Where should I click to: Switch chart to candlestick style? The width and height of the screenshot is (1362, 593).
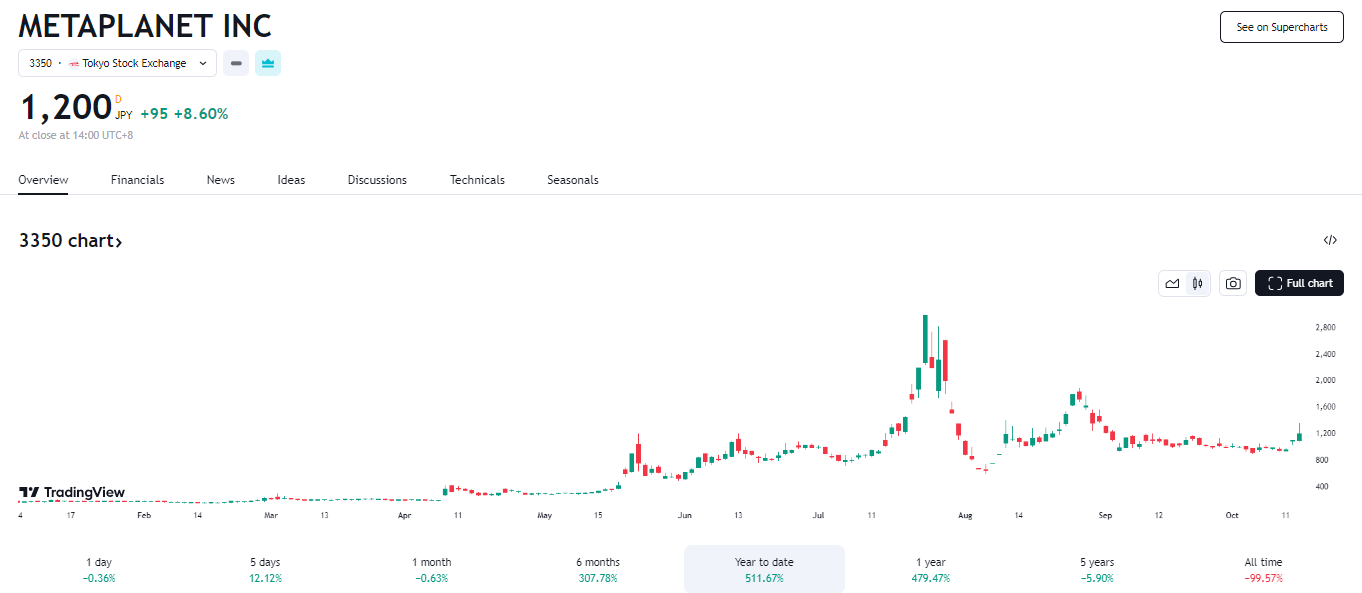pos(1198,283)
